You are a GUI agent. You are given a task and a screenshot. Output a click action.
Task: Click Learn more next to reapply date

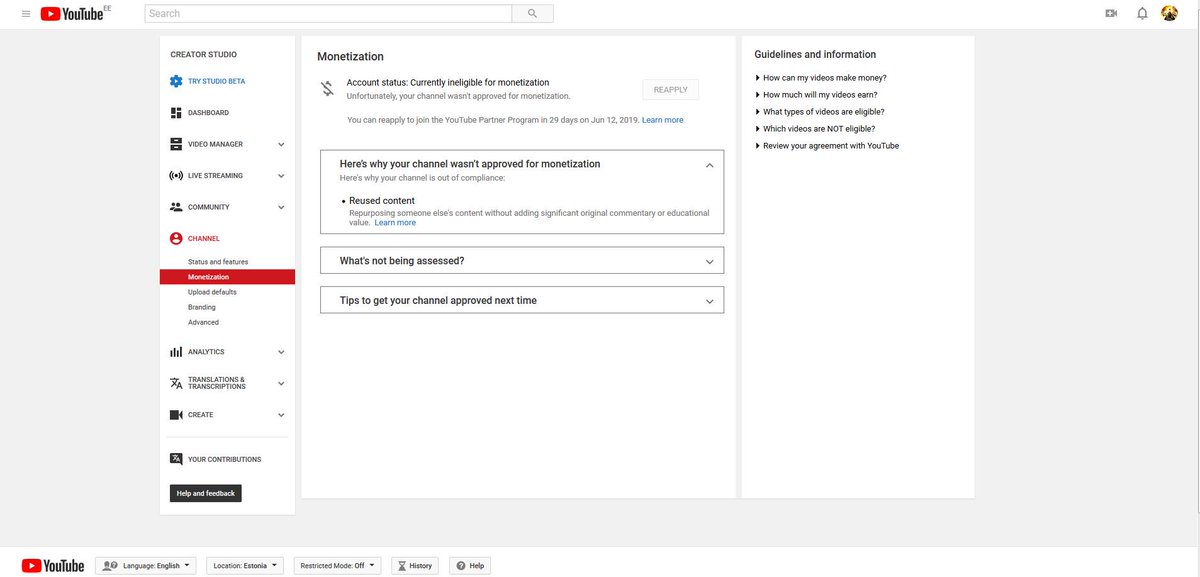tap(663, 120)
